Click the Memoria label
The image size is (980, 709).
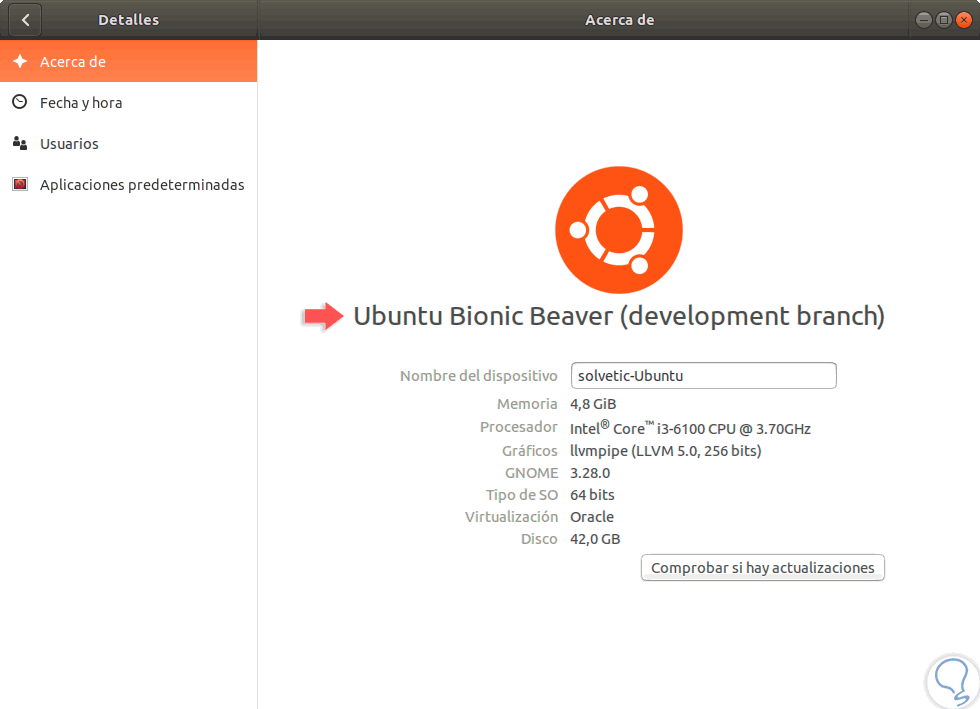527,405
